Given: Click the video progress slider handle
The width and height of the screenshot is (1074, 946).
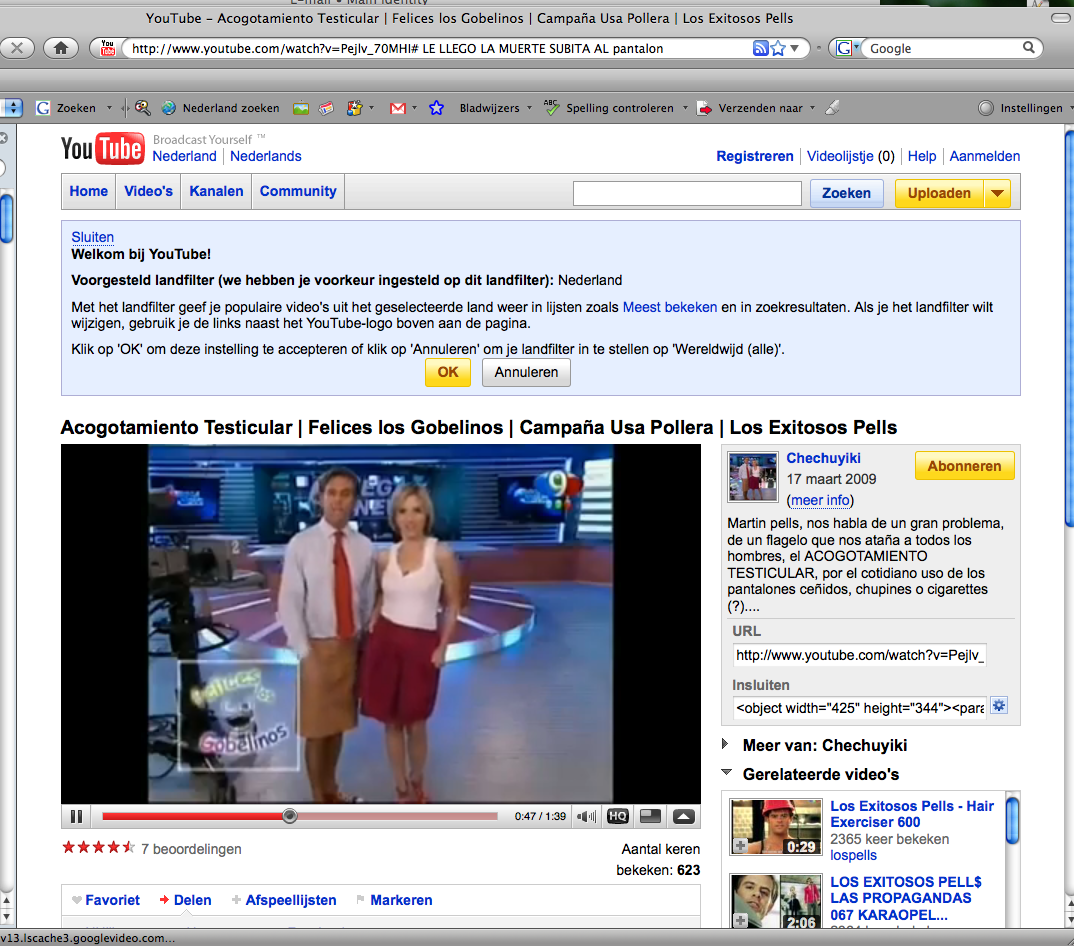Looking at the screenshot, I should tap(290, 816).
